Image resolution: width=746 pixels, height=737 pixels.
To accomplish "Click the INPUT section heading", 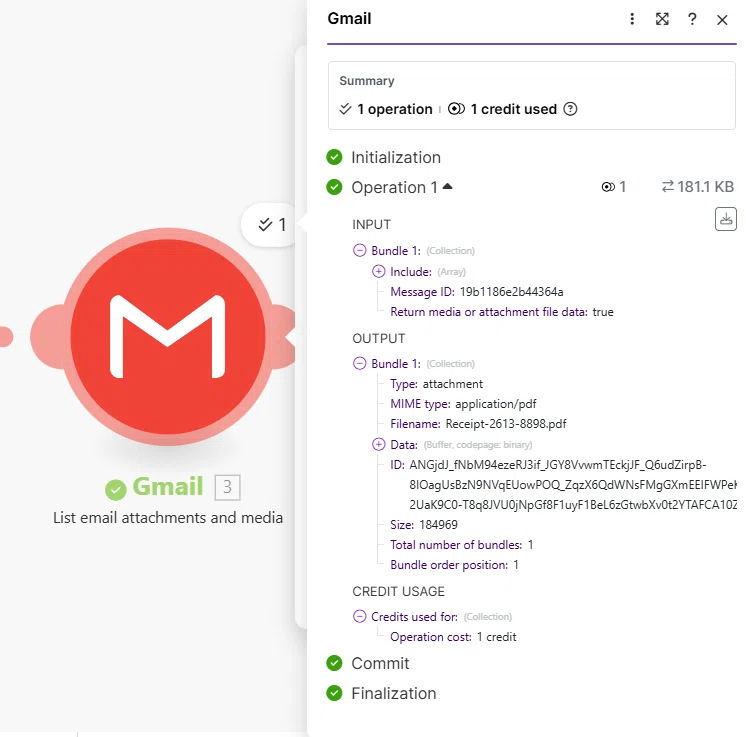I will pos(371,225).
